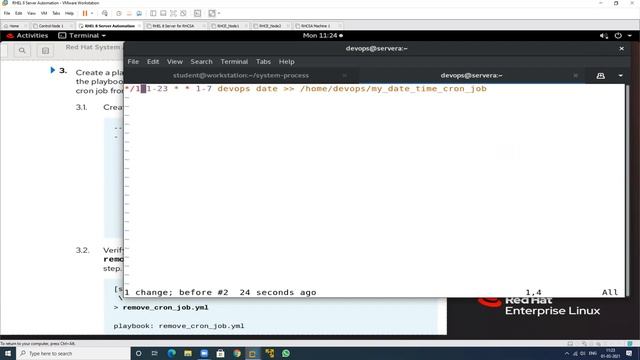Click the unity mode toolbar icon

[183, 13]
